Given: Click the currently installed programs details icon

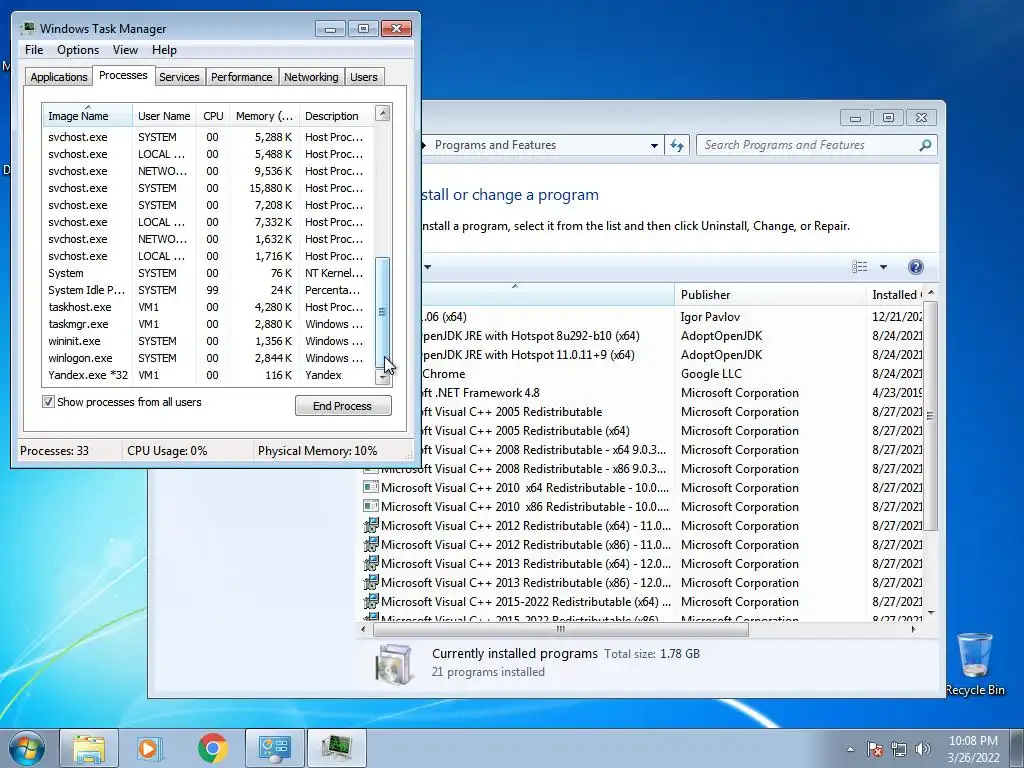Looking at the screenshot, I should (394, 664).
